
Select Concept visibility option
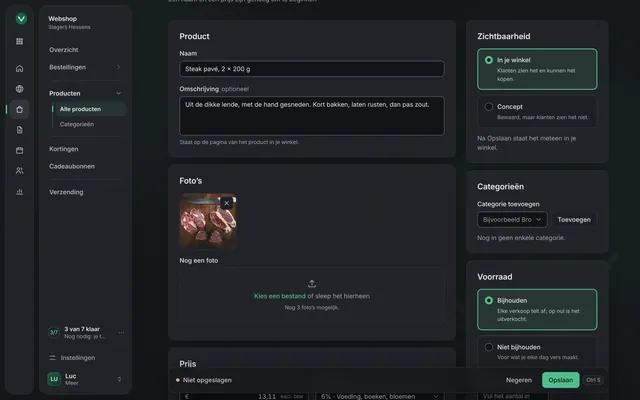537,111
